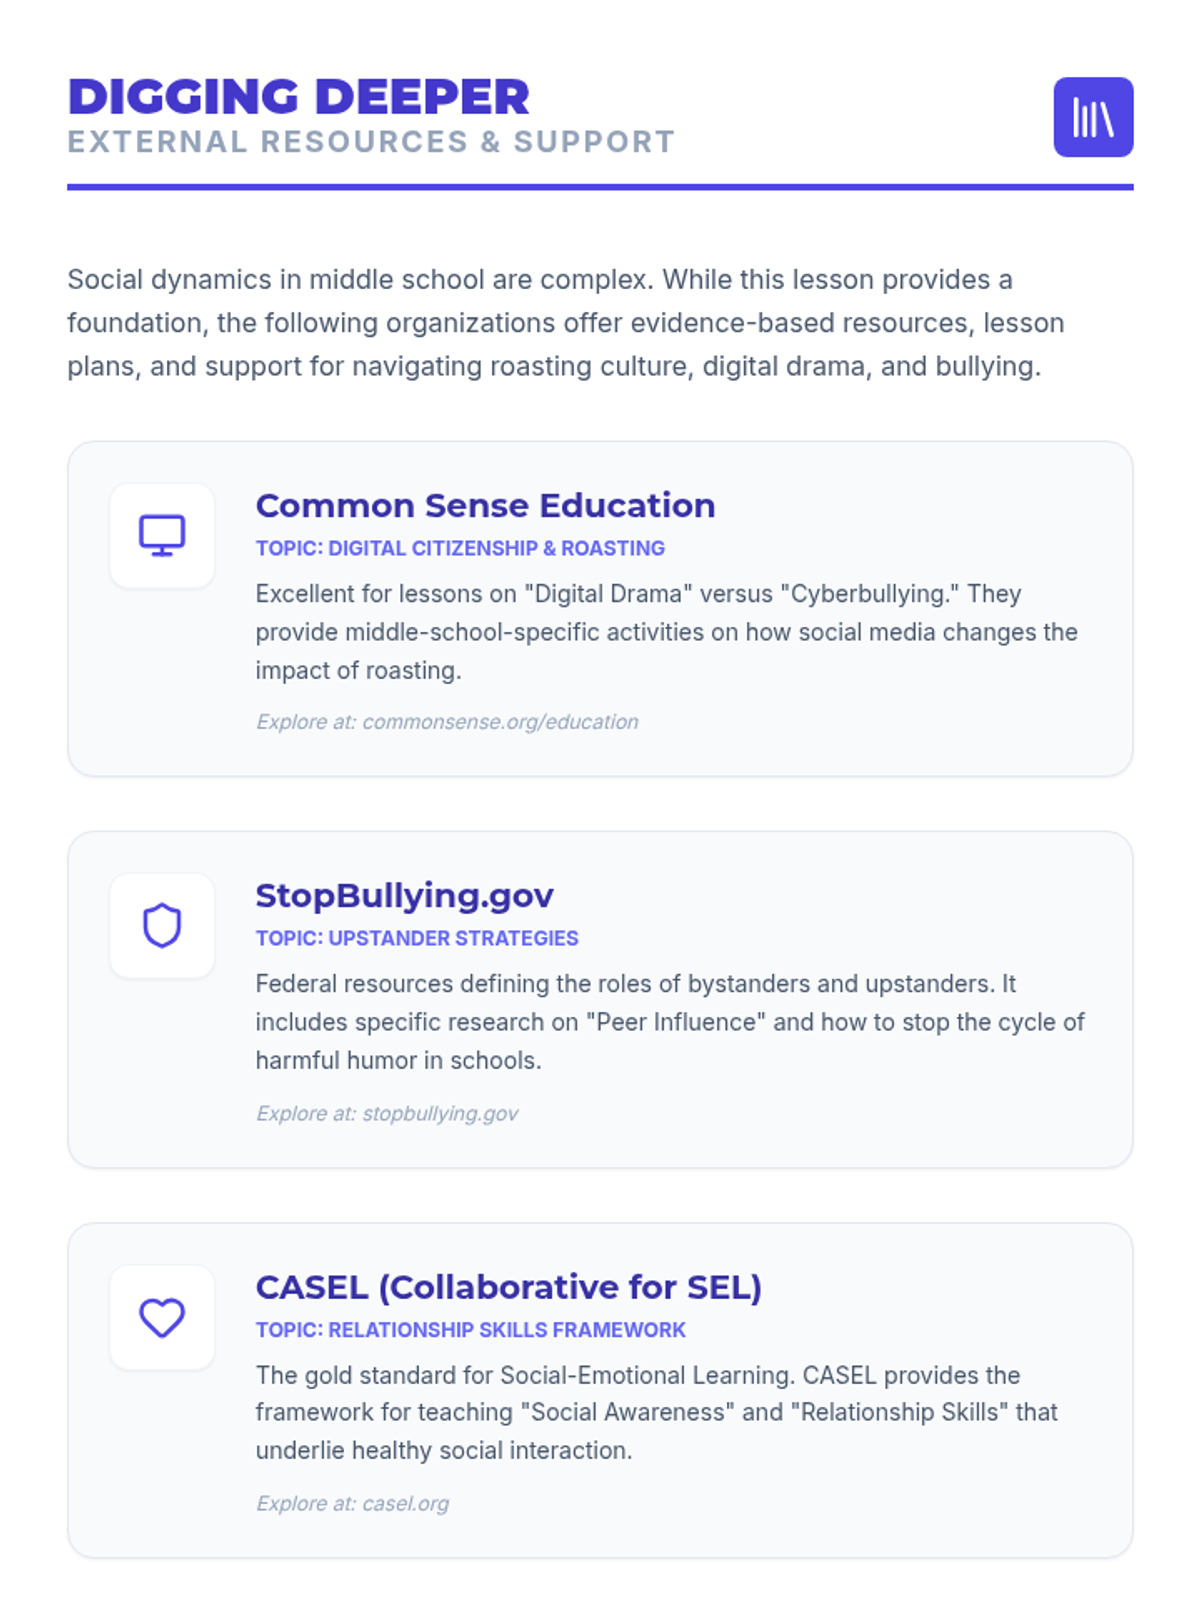Click the Digging Deeper title
The width and height of the screenshot is (1200, 1600).
coord(298,97)
